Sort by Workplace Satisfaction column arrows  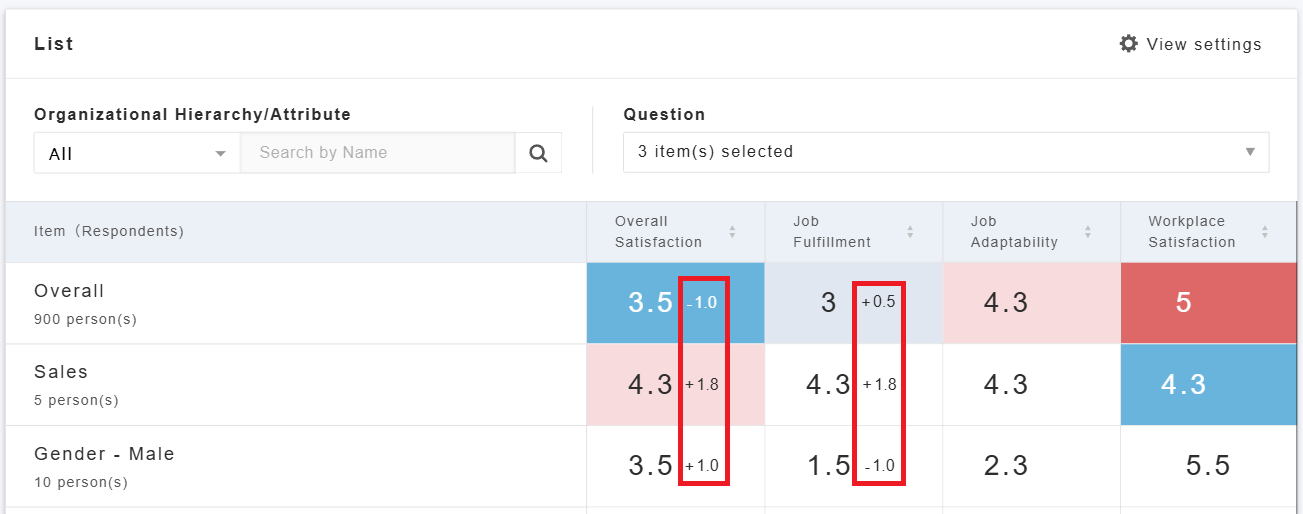1265,232
